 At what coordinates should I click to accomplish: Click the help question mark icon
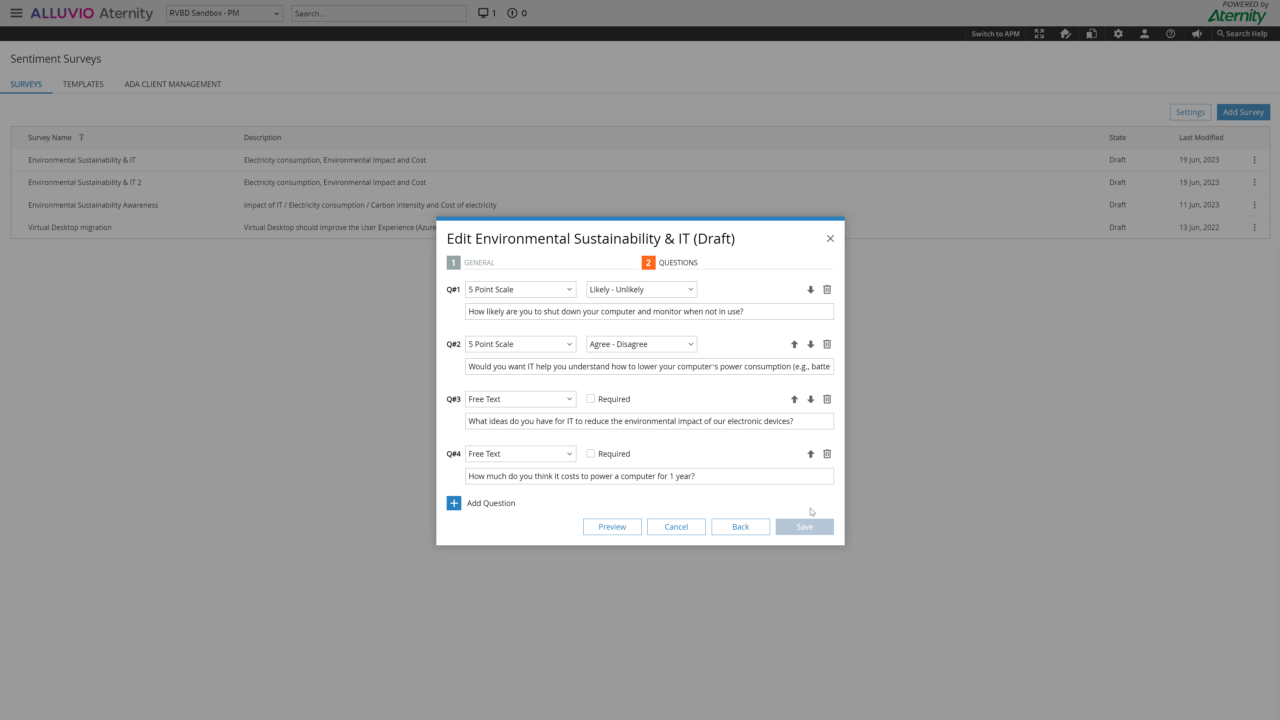[x=1170, y=33]
